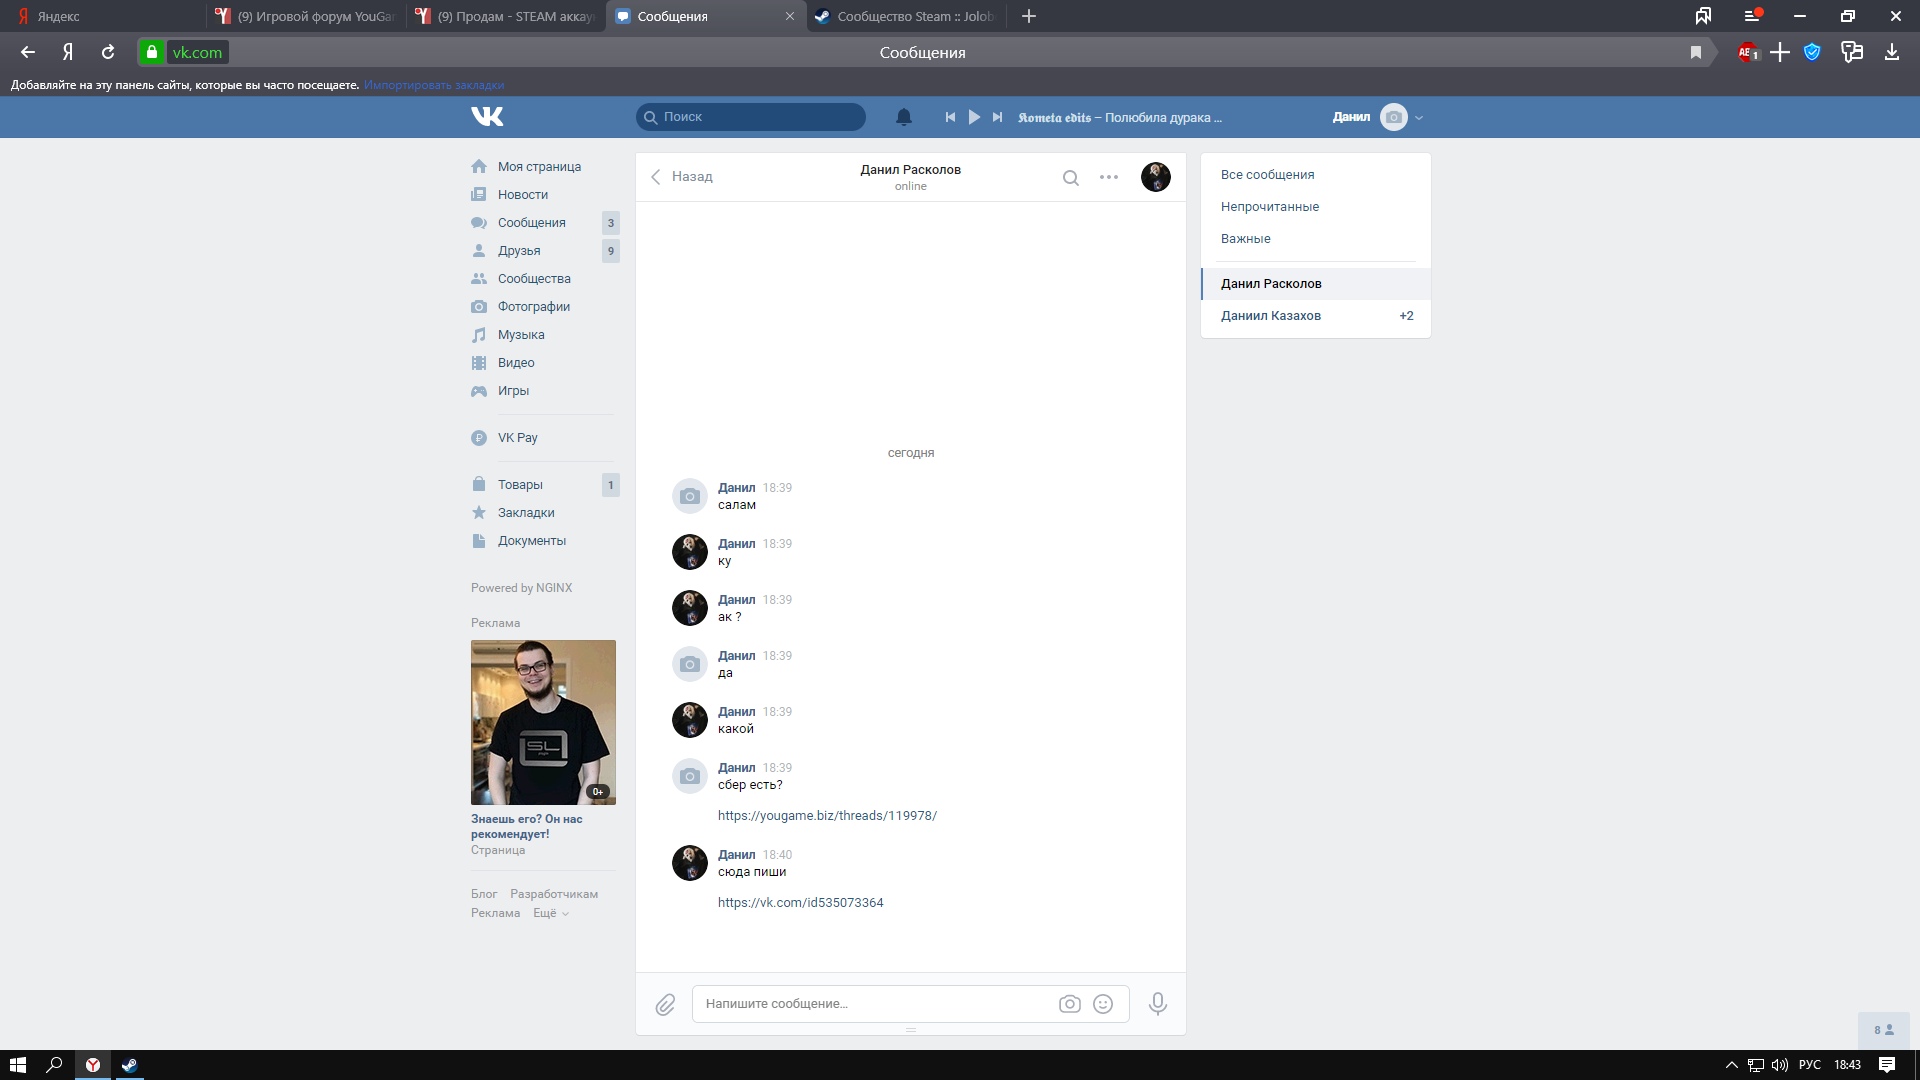Click the camera icon in the message box
This screenshot has height=1080, width=1920.
(1069, 1004)
